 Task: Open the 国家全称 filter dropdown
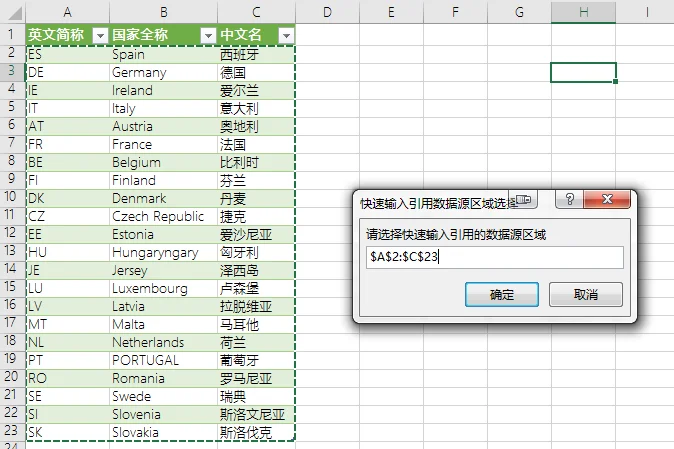click(x=208, y=36)
